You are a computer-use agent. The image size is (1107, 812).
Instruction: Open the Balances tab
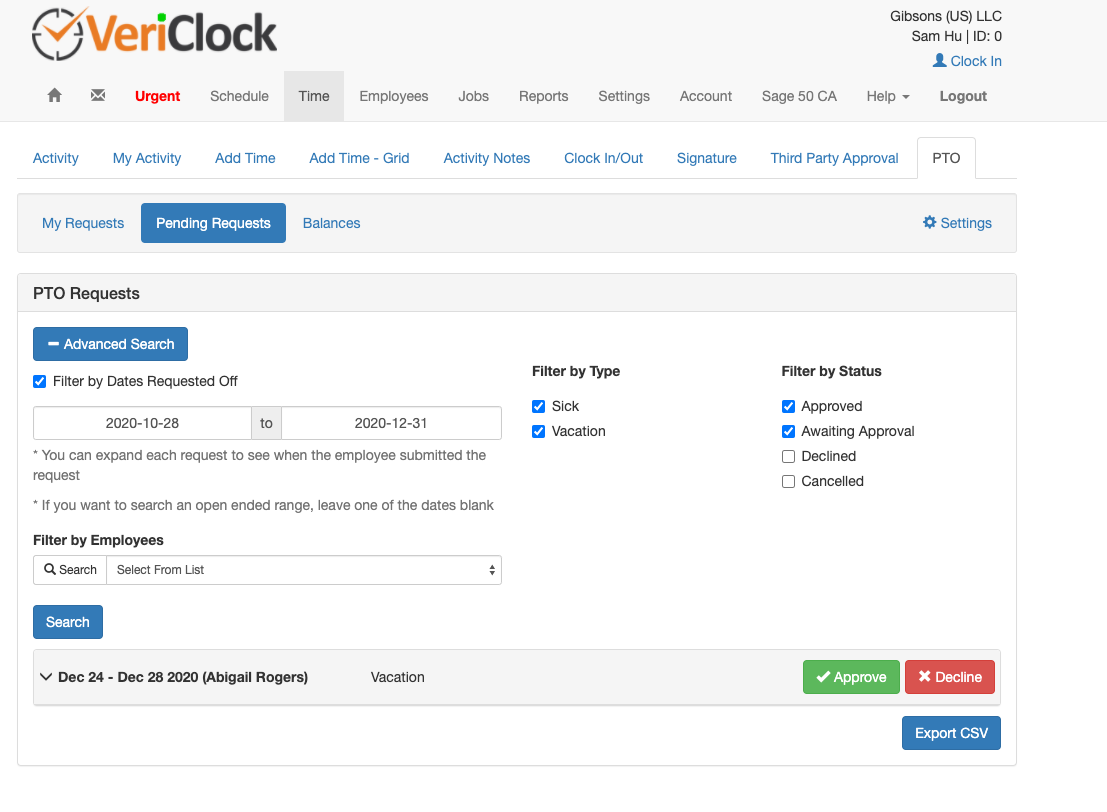tap(331, 223)
